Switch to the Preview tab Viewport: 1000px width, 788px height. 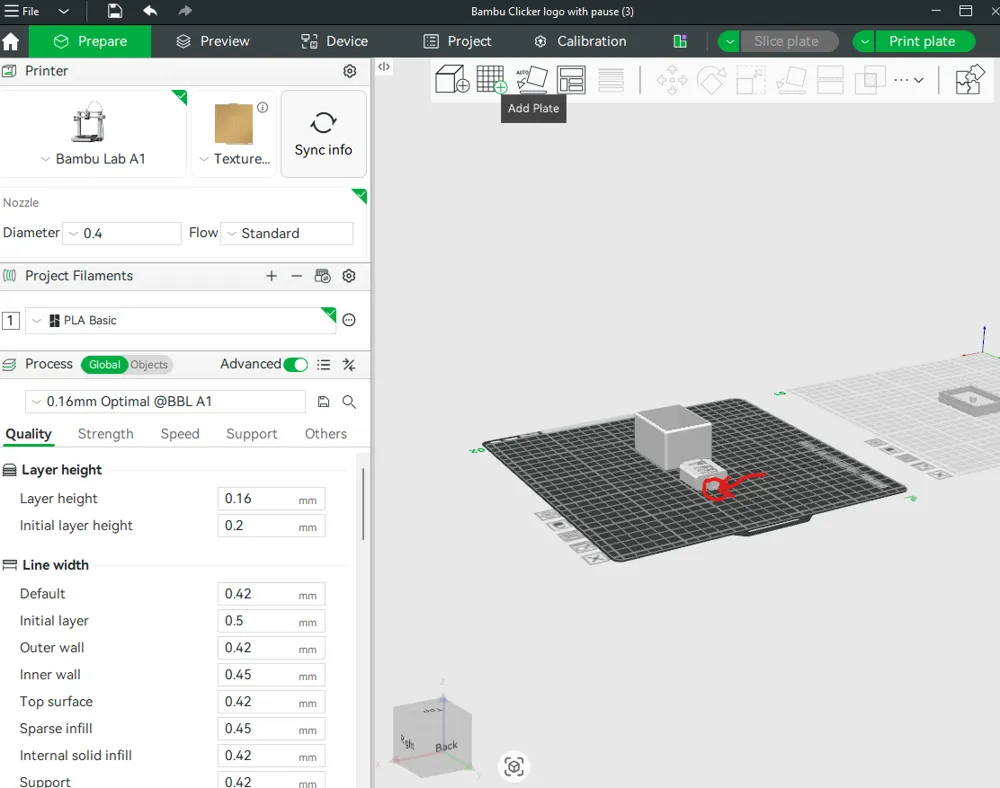212,41
